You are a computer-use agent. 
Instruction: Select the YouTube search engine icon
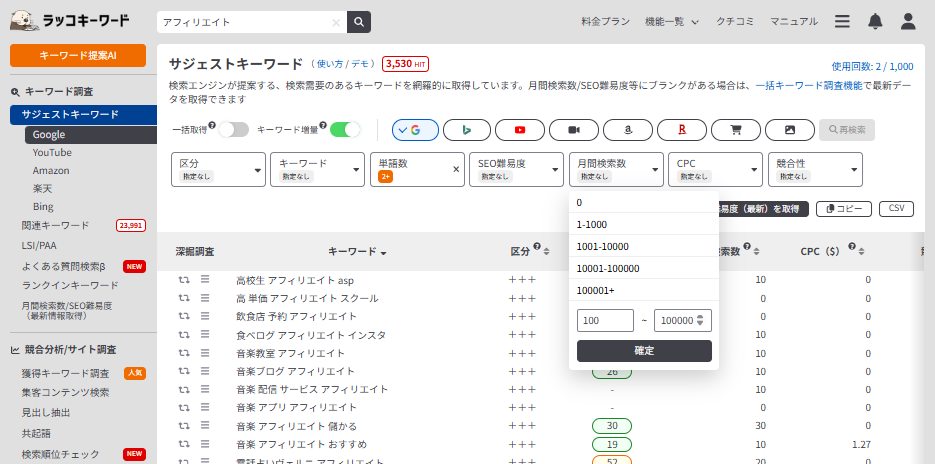tap(520, 130)
